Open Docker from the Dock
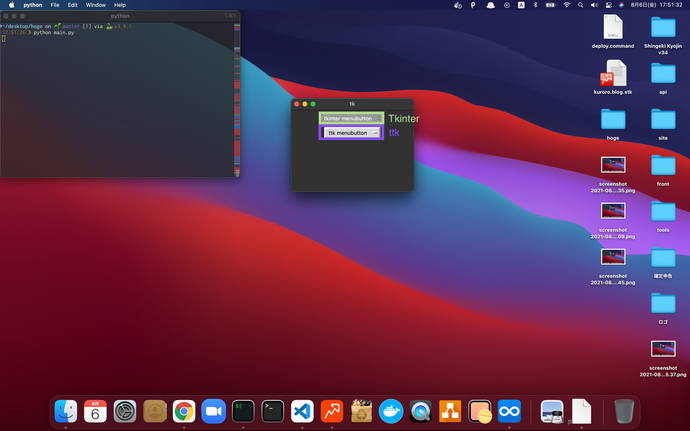690x431 pixels. tap(391, 411)
